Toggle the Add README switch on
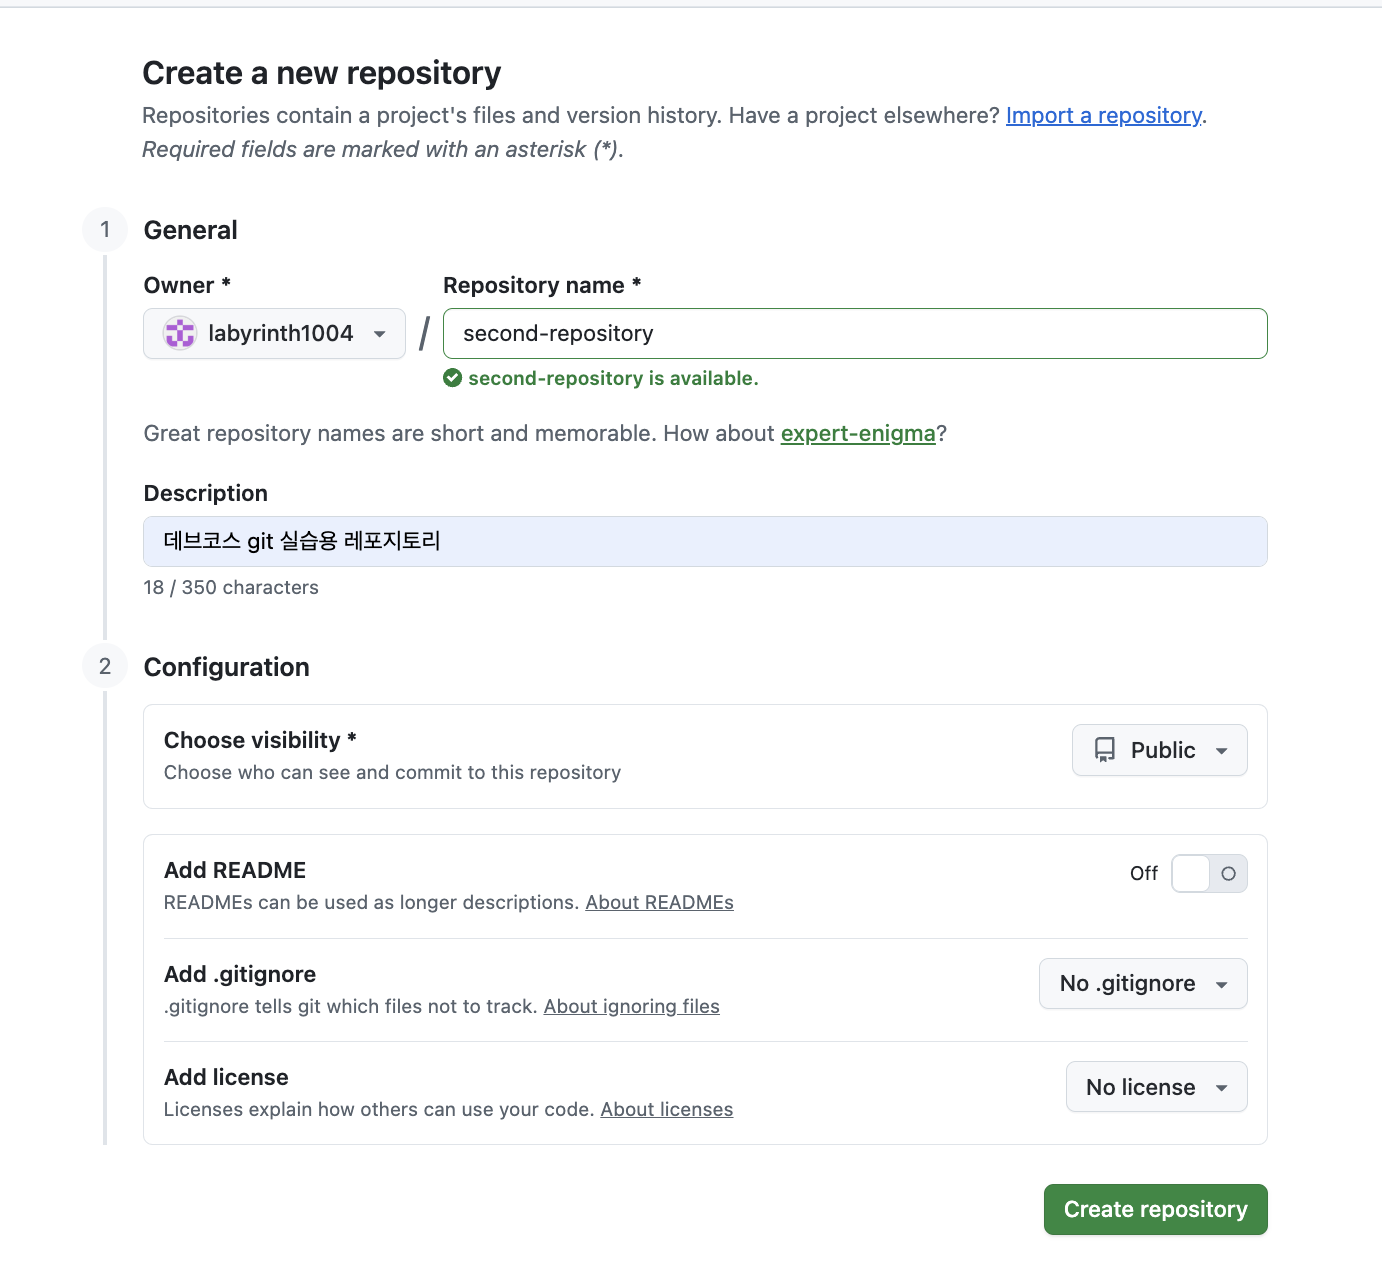Viewport: 1382px width, 1272px height. (x=1209, y=873)
